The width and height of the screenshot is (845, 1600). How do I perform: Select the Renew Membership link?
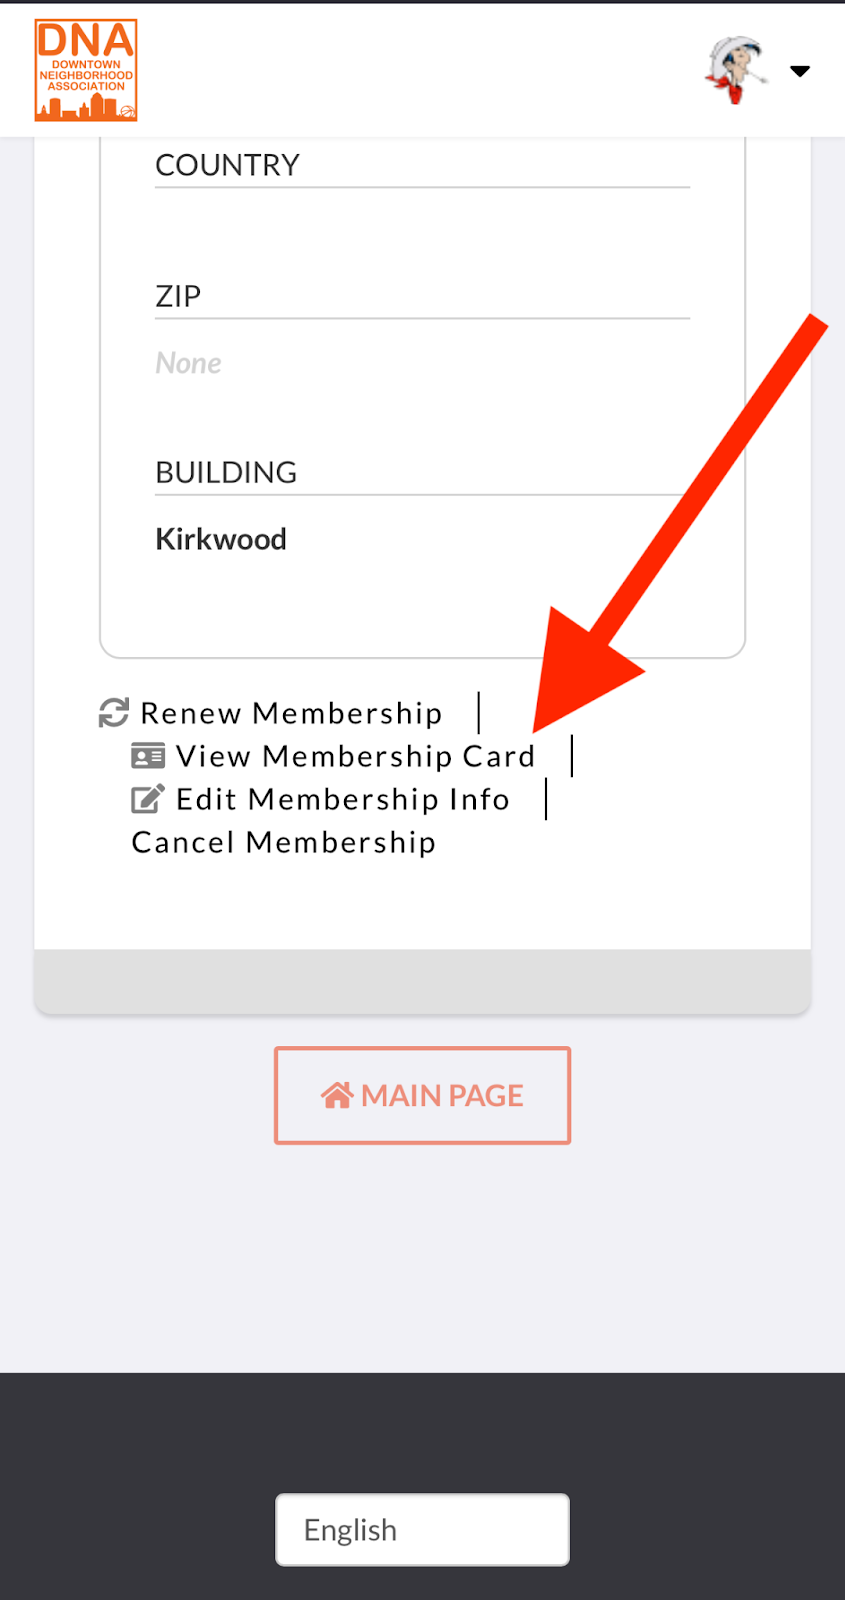(x=291, y=713)
